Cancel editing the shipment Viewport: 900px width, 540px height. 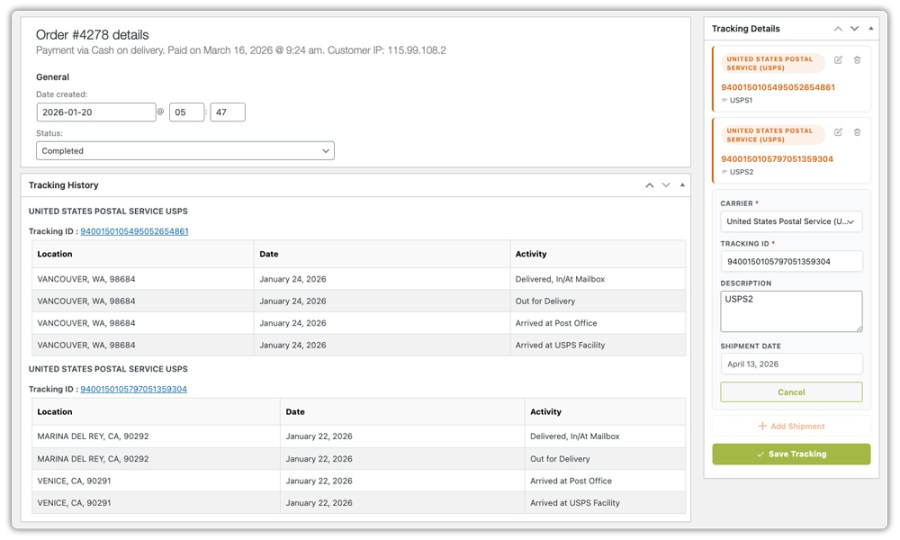791,392
